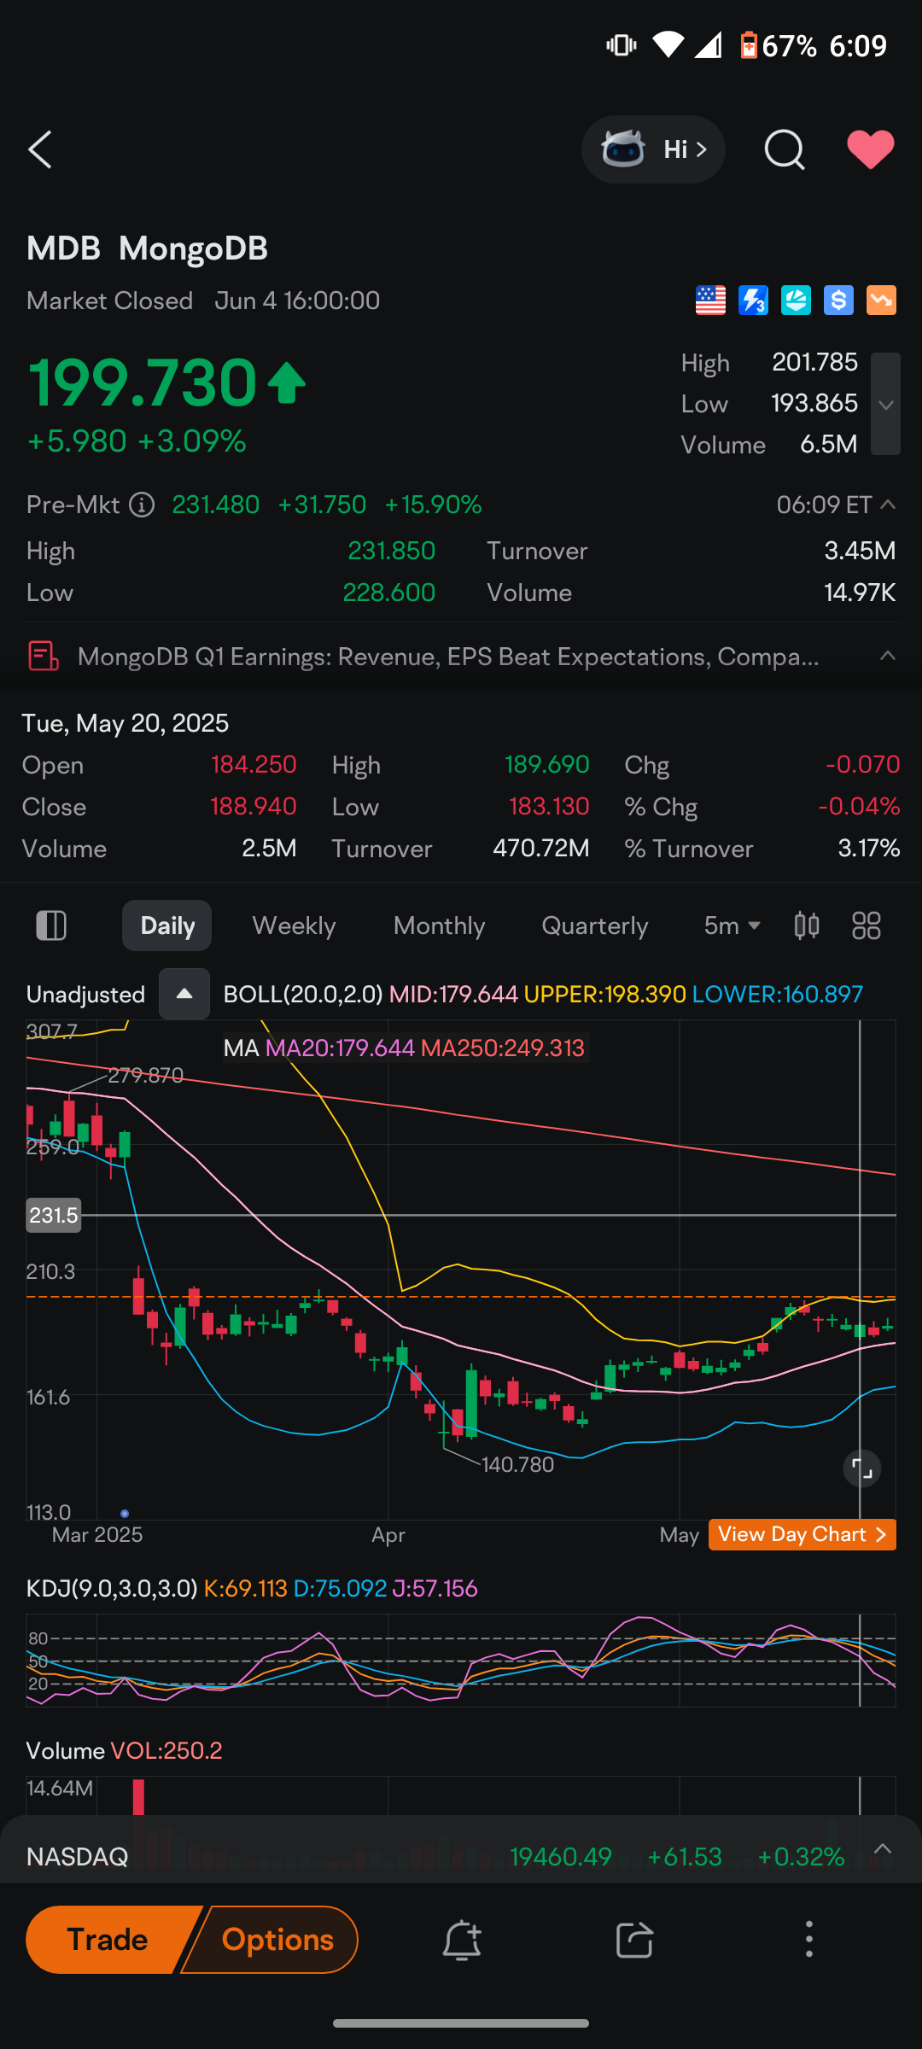Tap the Volume VOL:250.2 label
Image resolution: width=922 pixels, height=2049 pixels.
124,1751
